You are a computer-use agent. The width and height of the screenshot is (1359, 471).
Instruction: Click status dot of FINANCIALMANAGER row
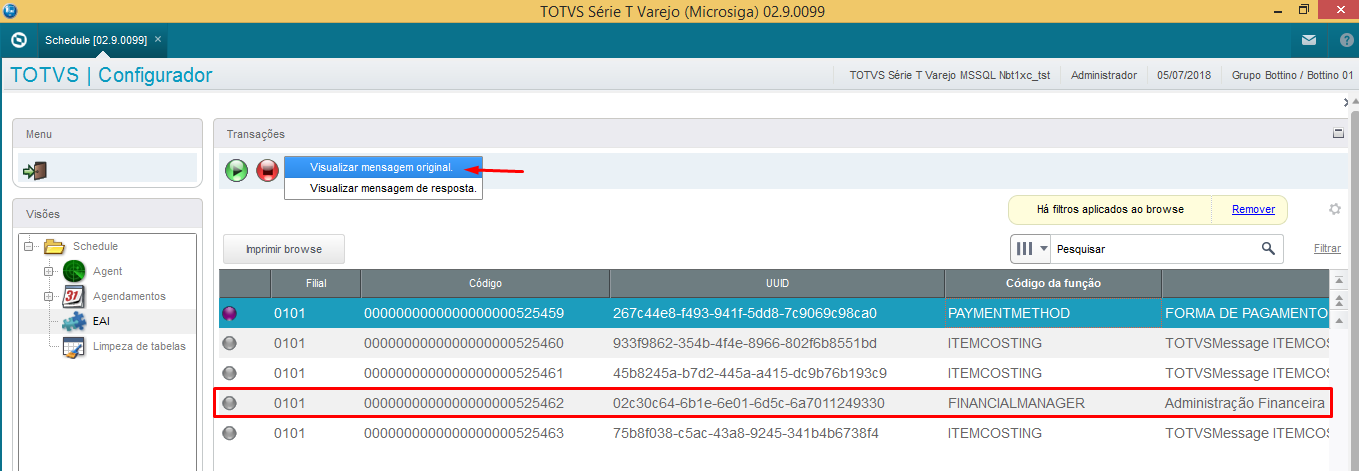[230, 403]
